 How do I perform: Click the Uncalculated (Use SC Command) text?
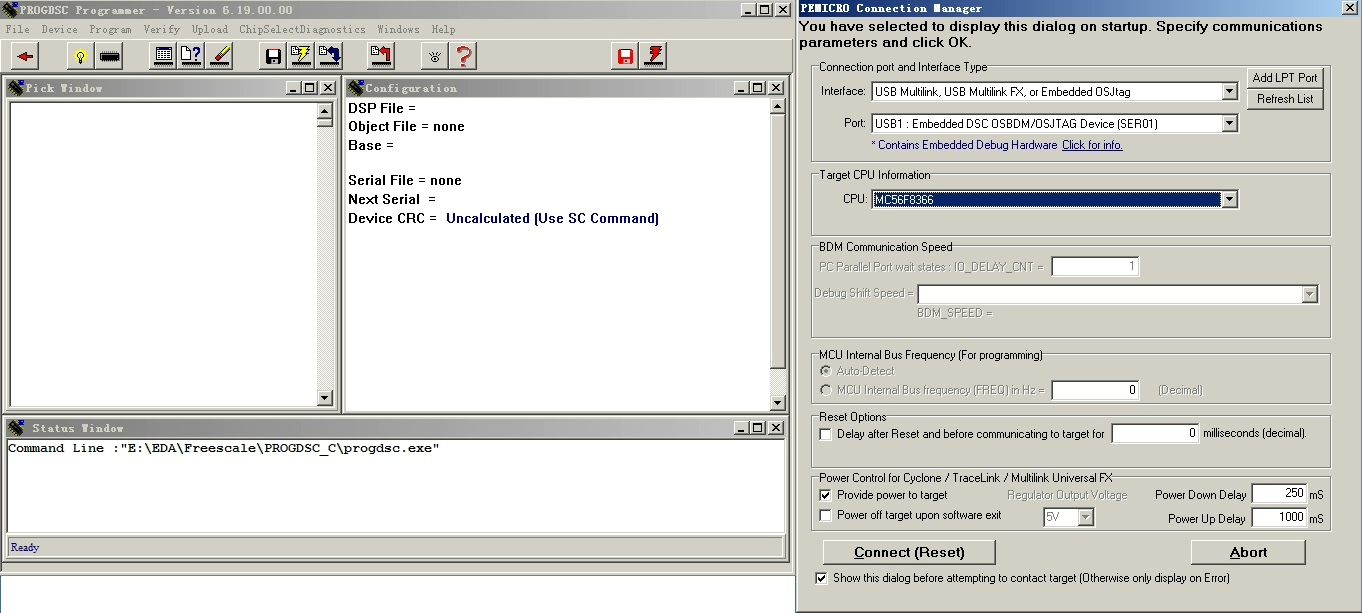(x=552, y=218)
